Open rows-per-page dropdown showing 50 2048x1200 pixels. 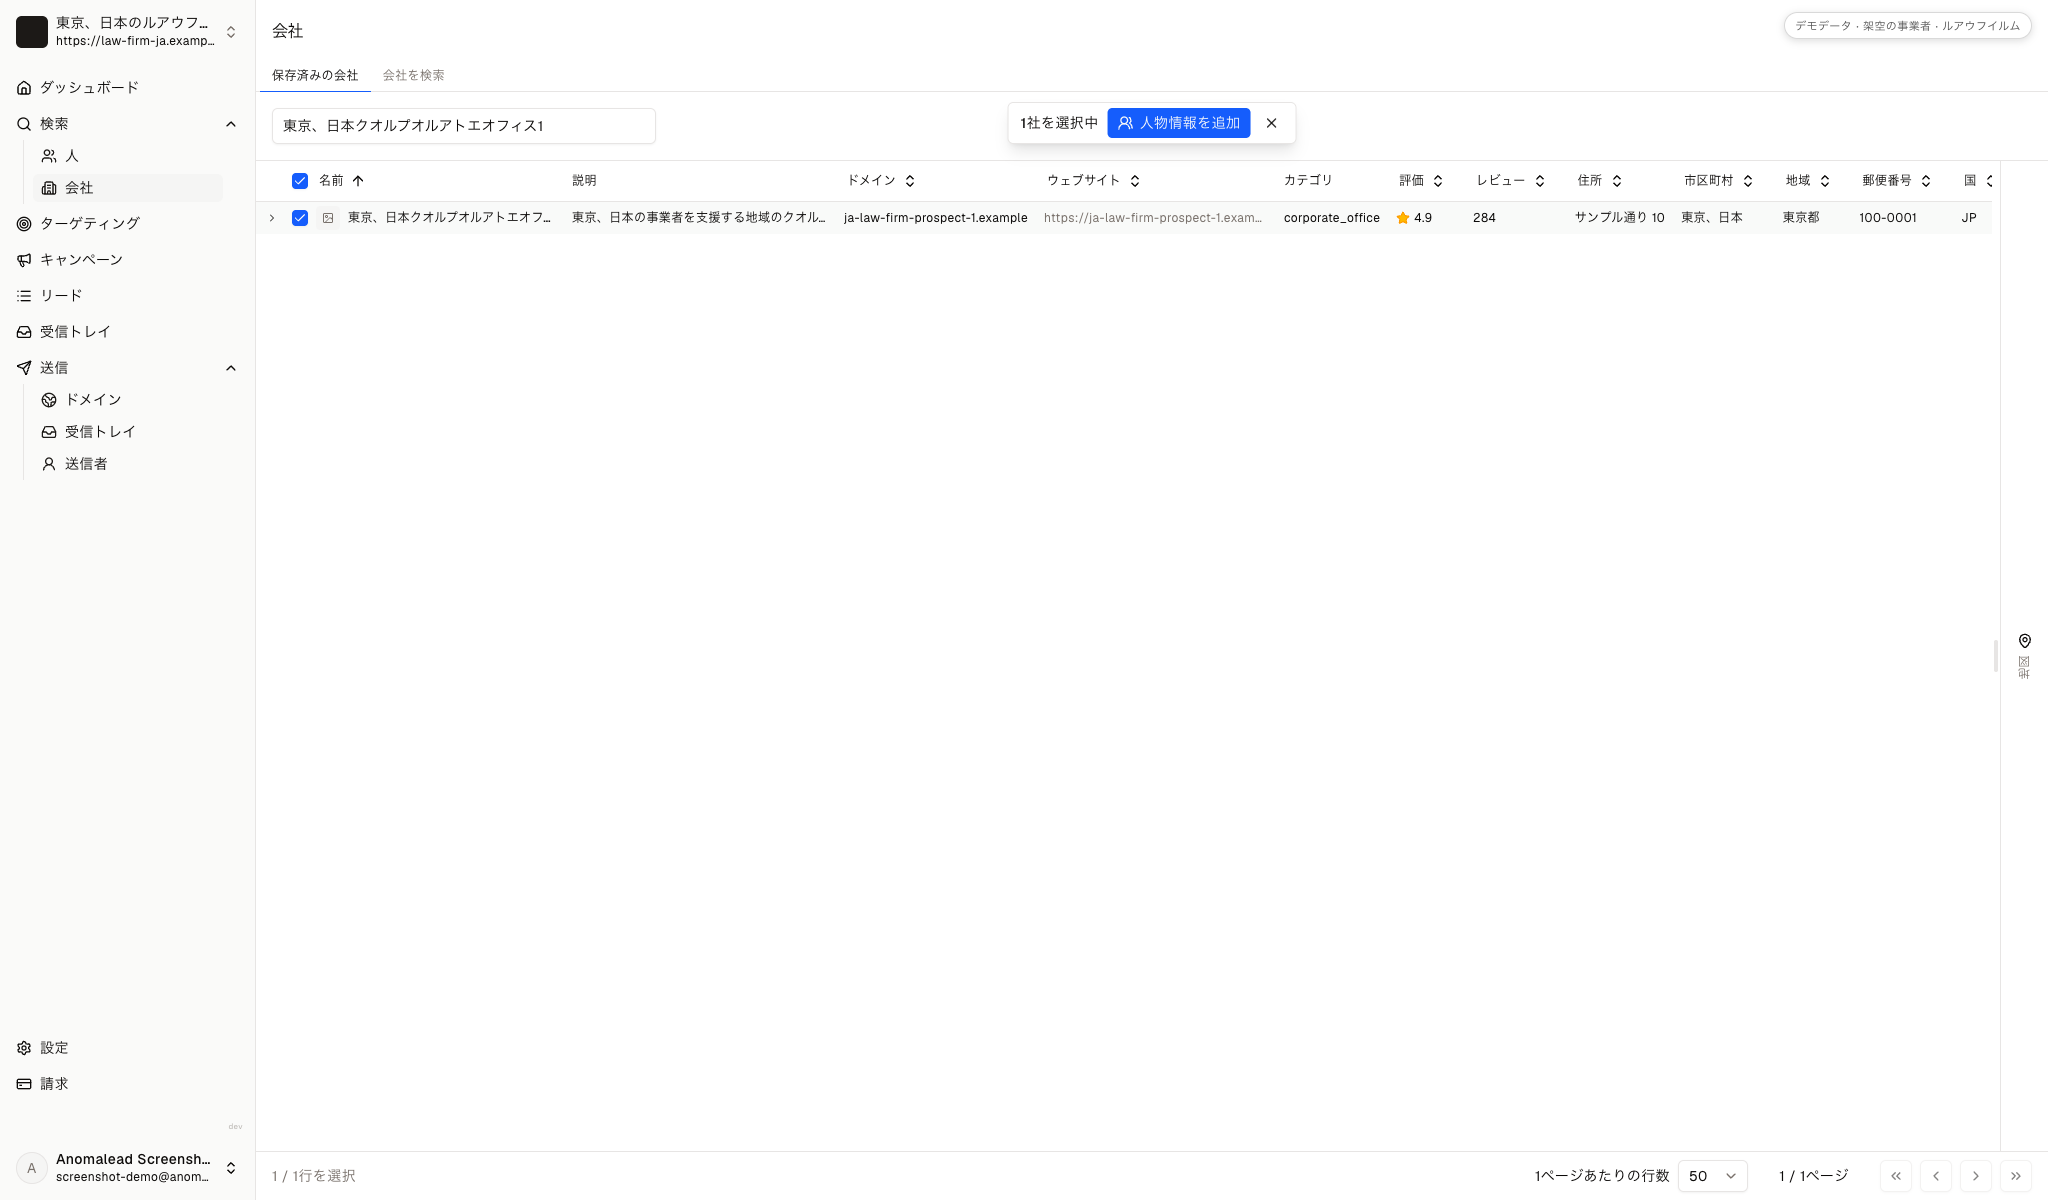1712,1176
